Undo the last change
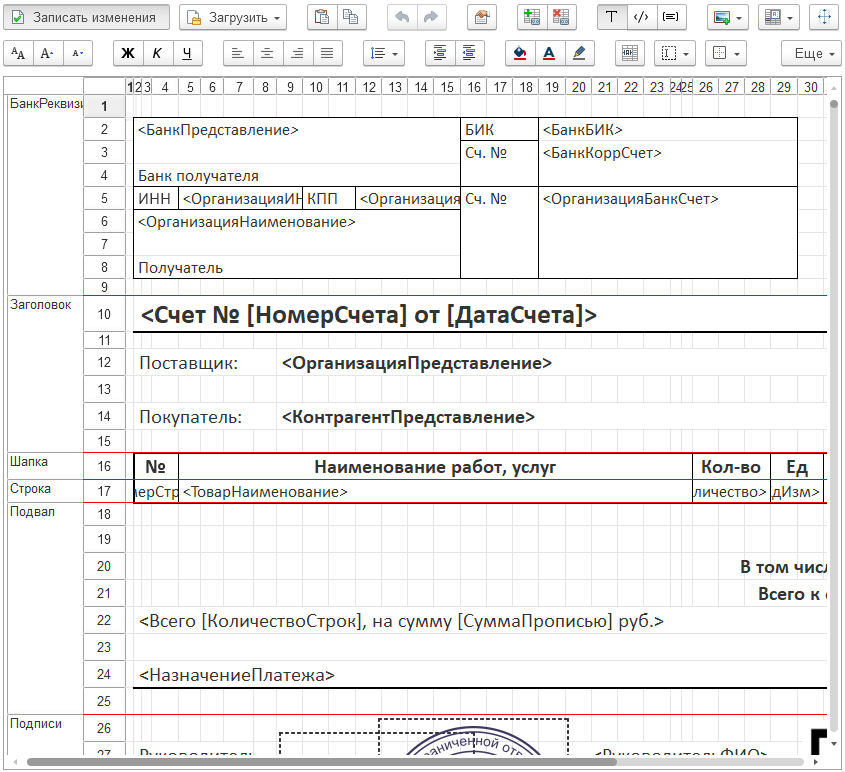845x772 pixels. [402, 17]
